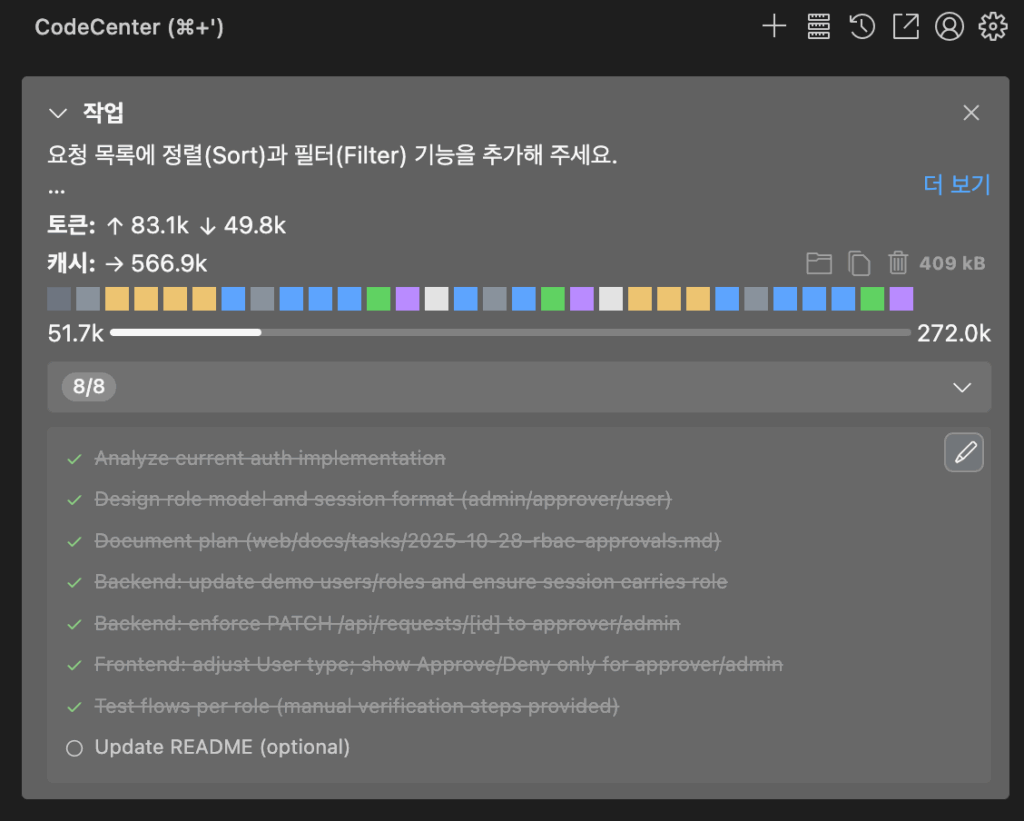Click the 더 보기 link

[956, 185]
